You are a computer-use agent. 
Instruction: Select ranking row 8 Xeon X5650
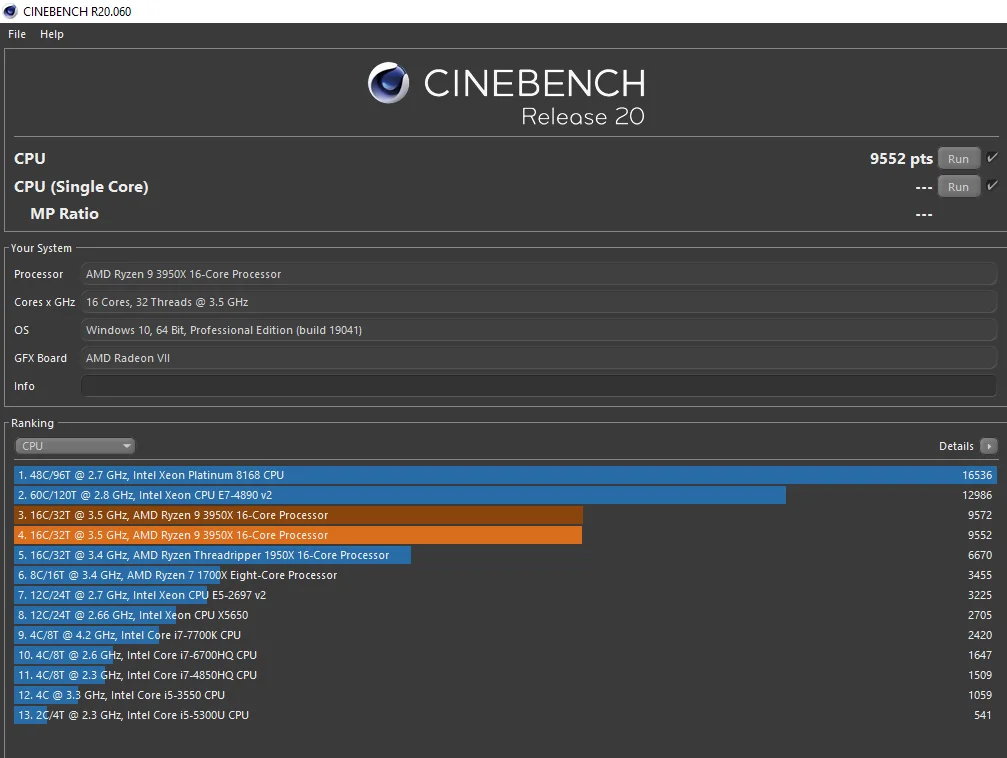(x=505, y=615)
